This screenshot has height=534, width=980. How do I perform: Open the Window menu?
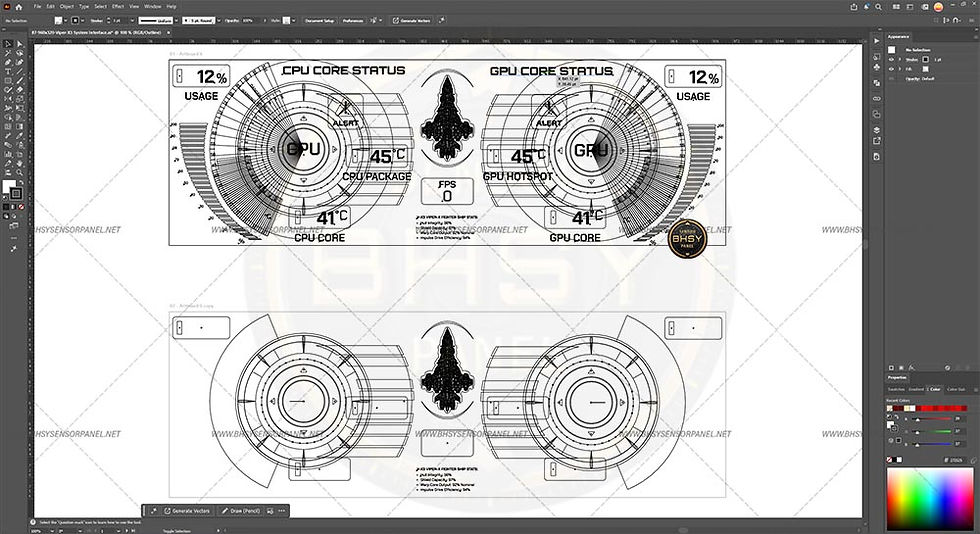pyautogui.click(x=152, y=6)
